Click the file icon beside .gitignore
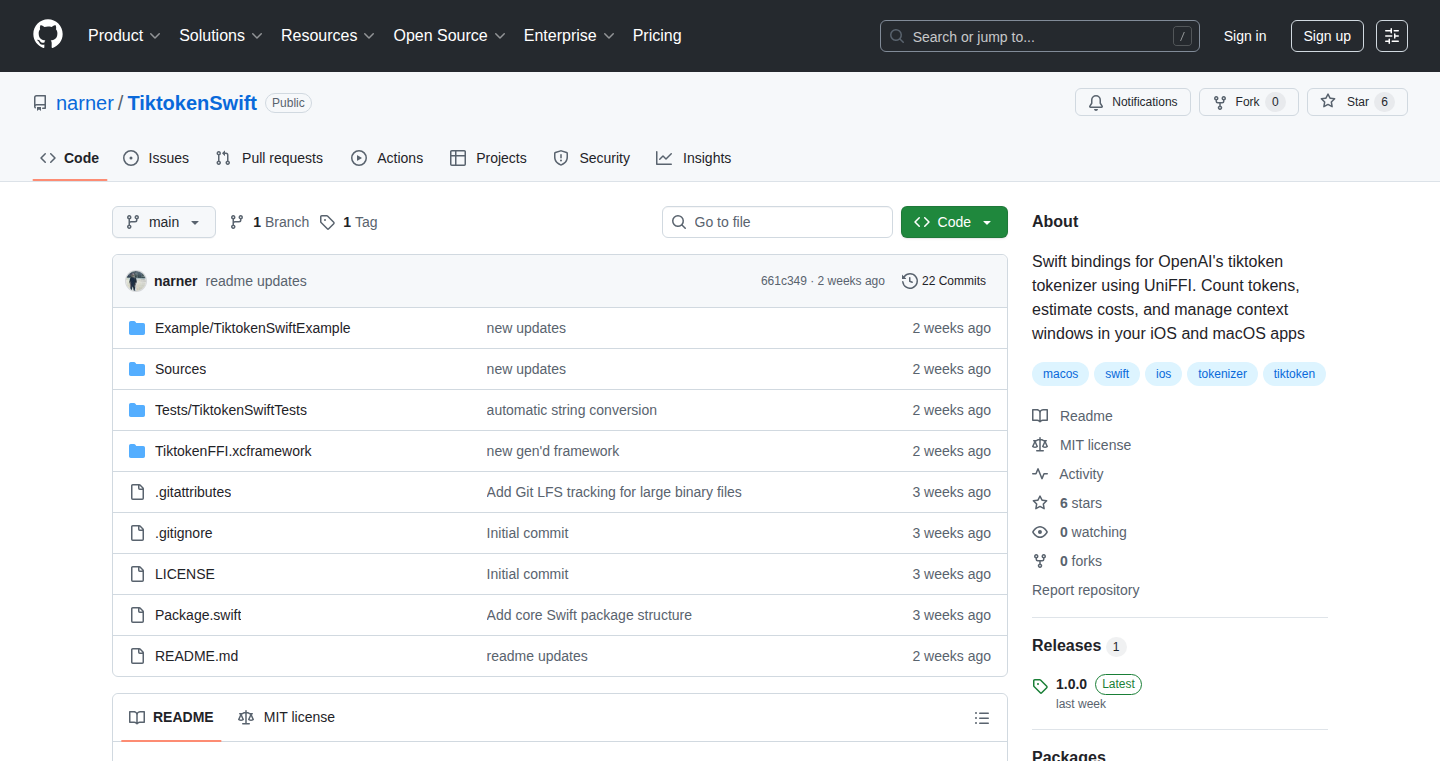 point(137,533)
